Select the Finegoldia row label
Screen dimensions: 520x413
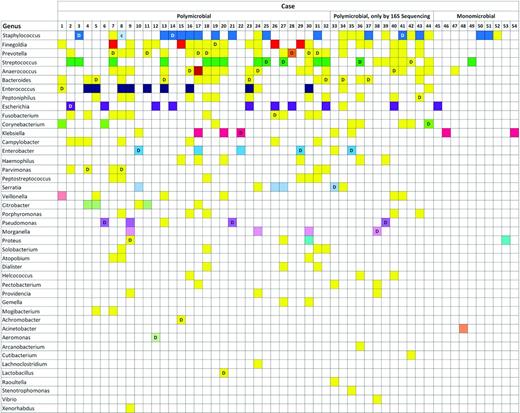click(x=14, y=45)
